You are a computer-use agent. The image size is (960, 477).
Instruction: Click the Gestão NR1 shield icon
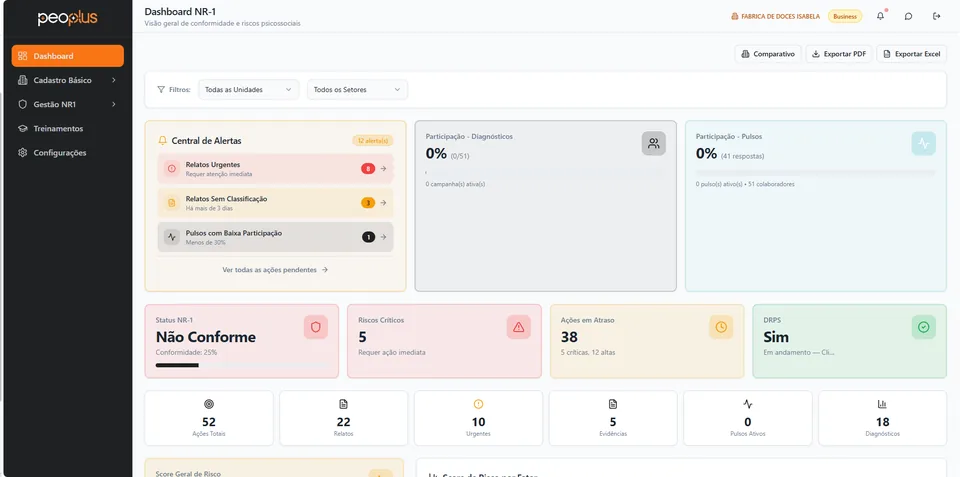(23, 105)
